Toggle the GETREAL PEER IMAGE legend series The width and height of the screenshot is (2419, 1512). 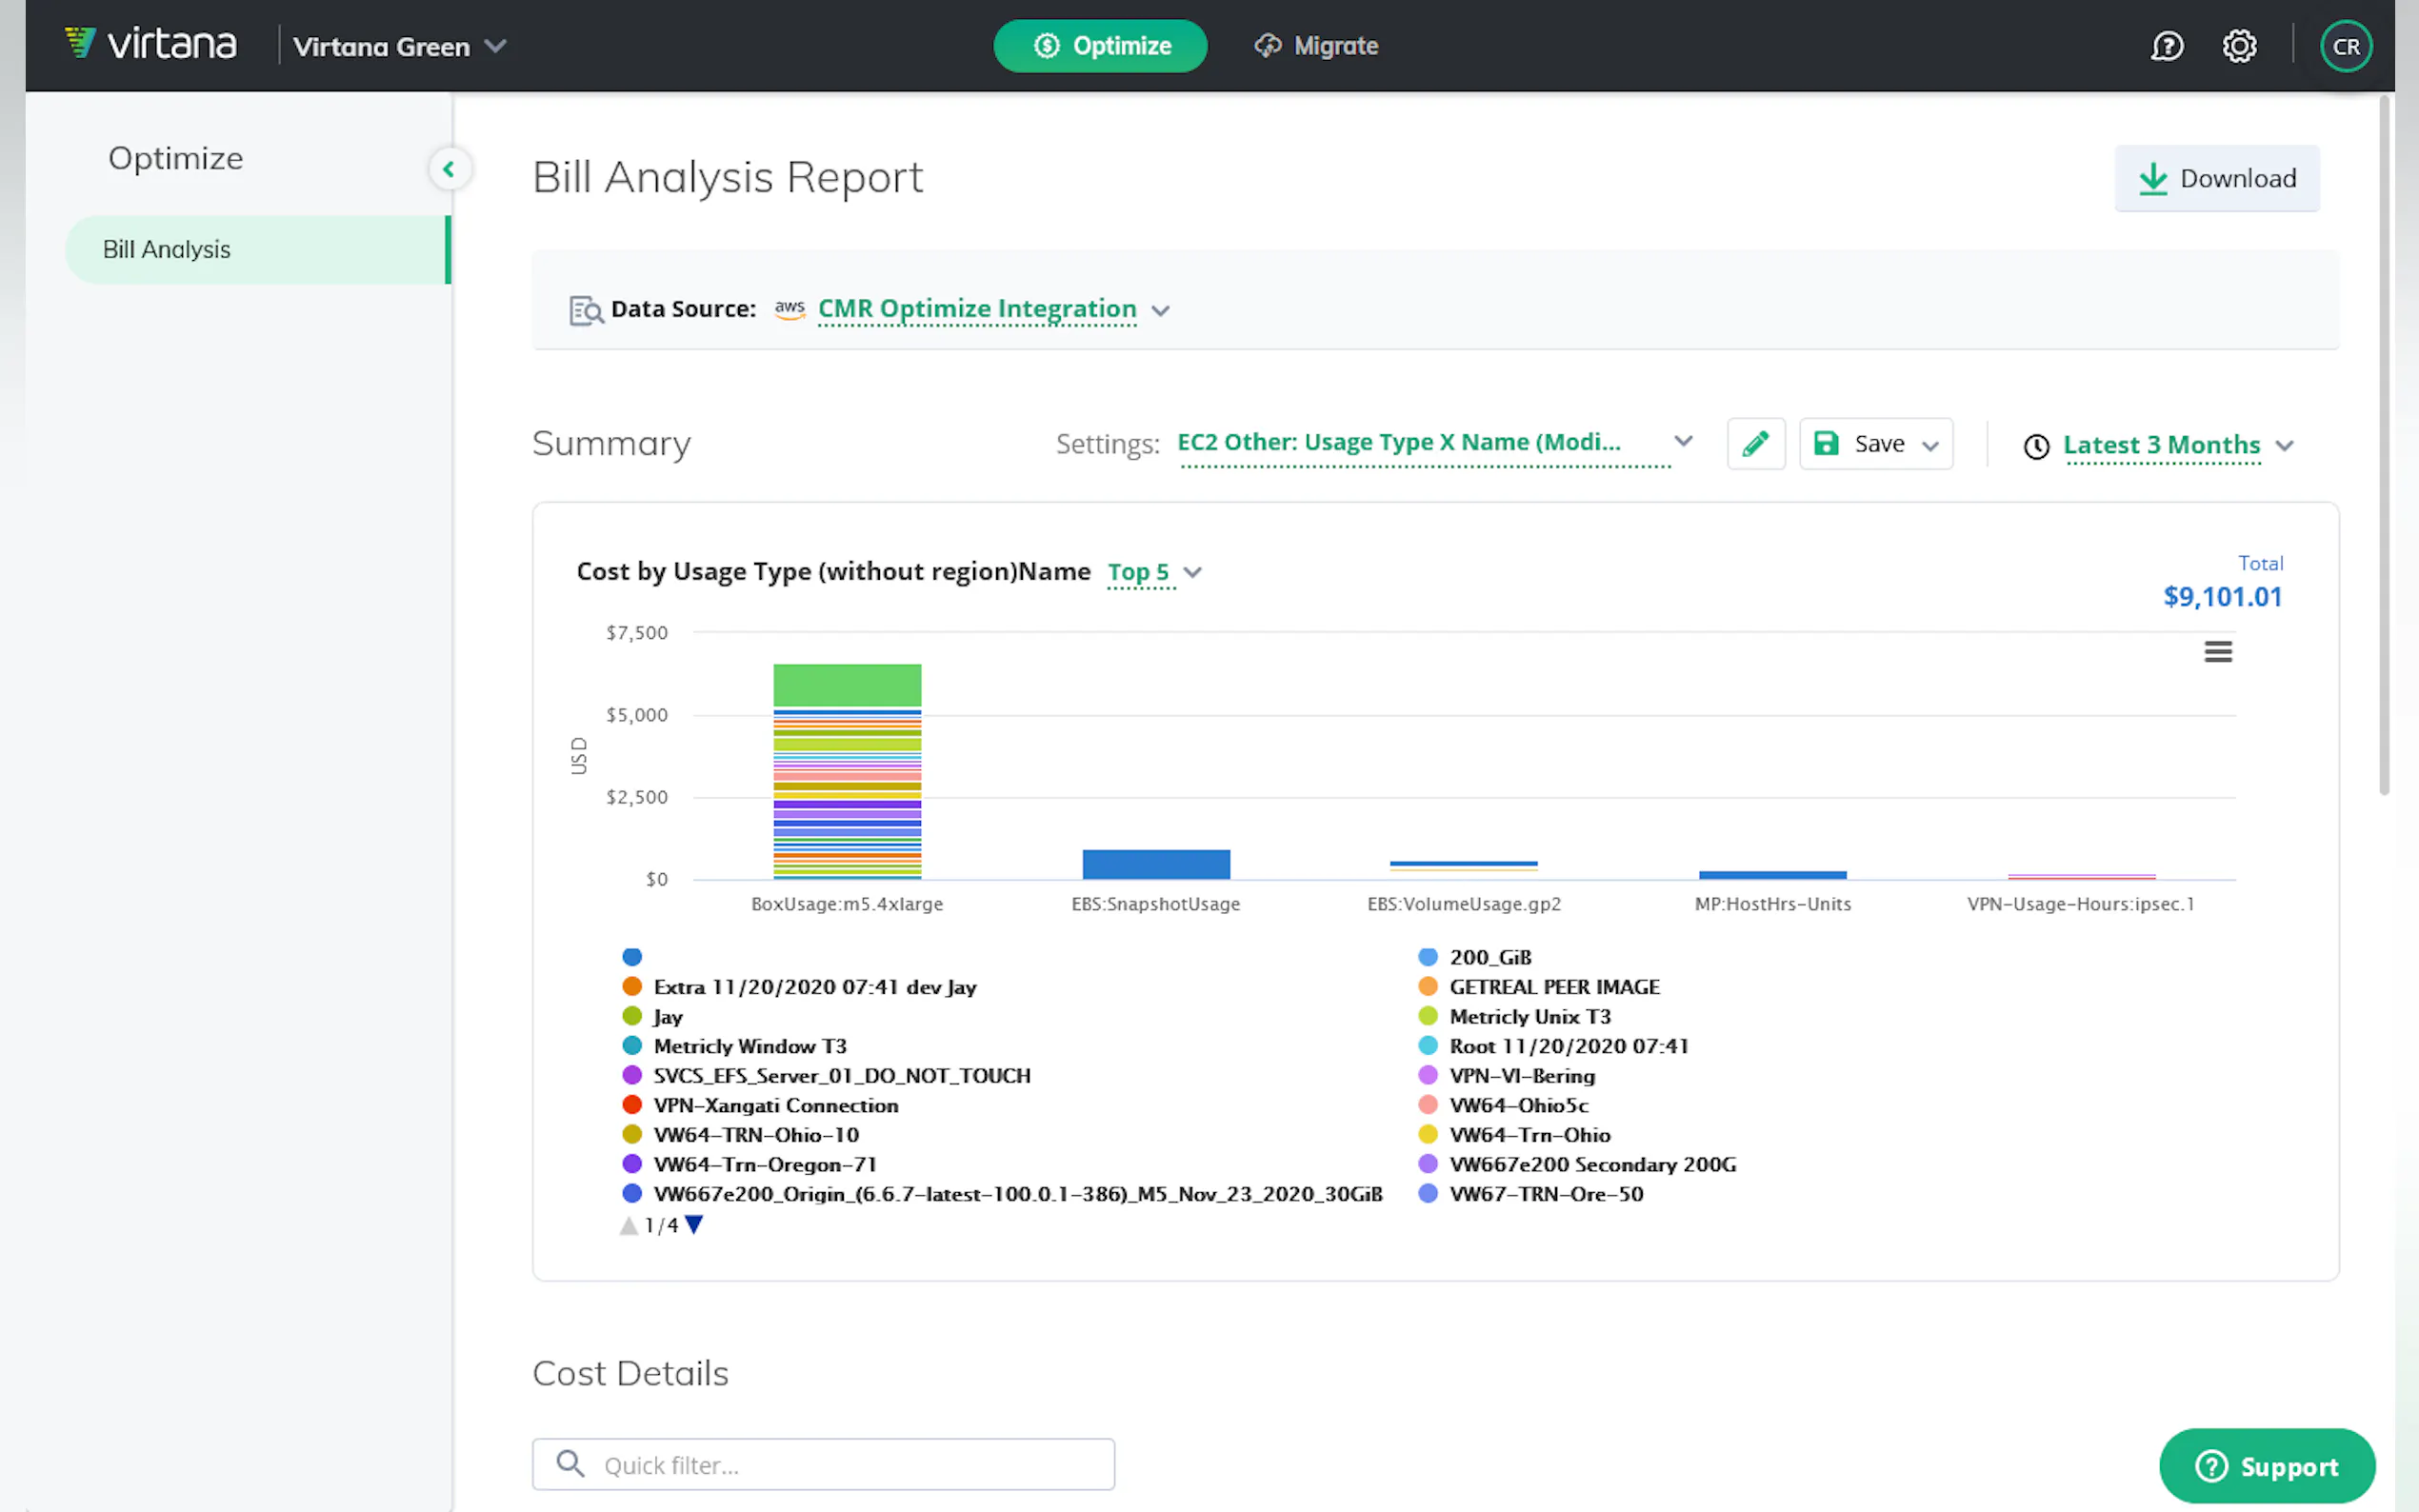pos(1553,987)
